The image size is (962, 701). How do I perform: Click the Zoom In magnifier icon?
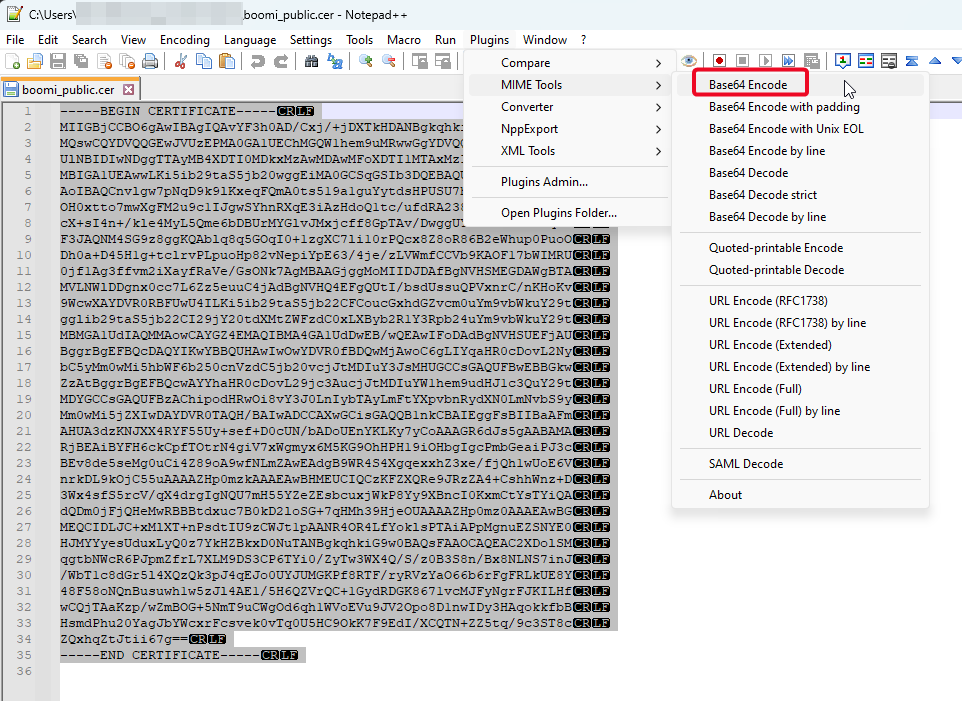pos(366,62)
